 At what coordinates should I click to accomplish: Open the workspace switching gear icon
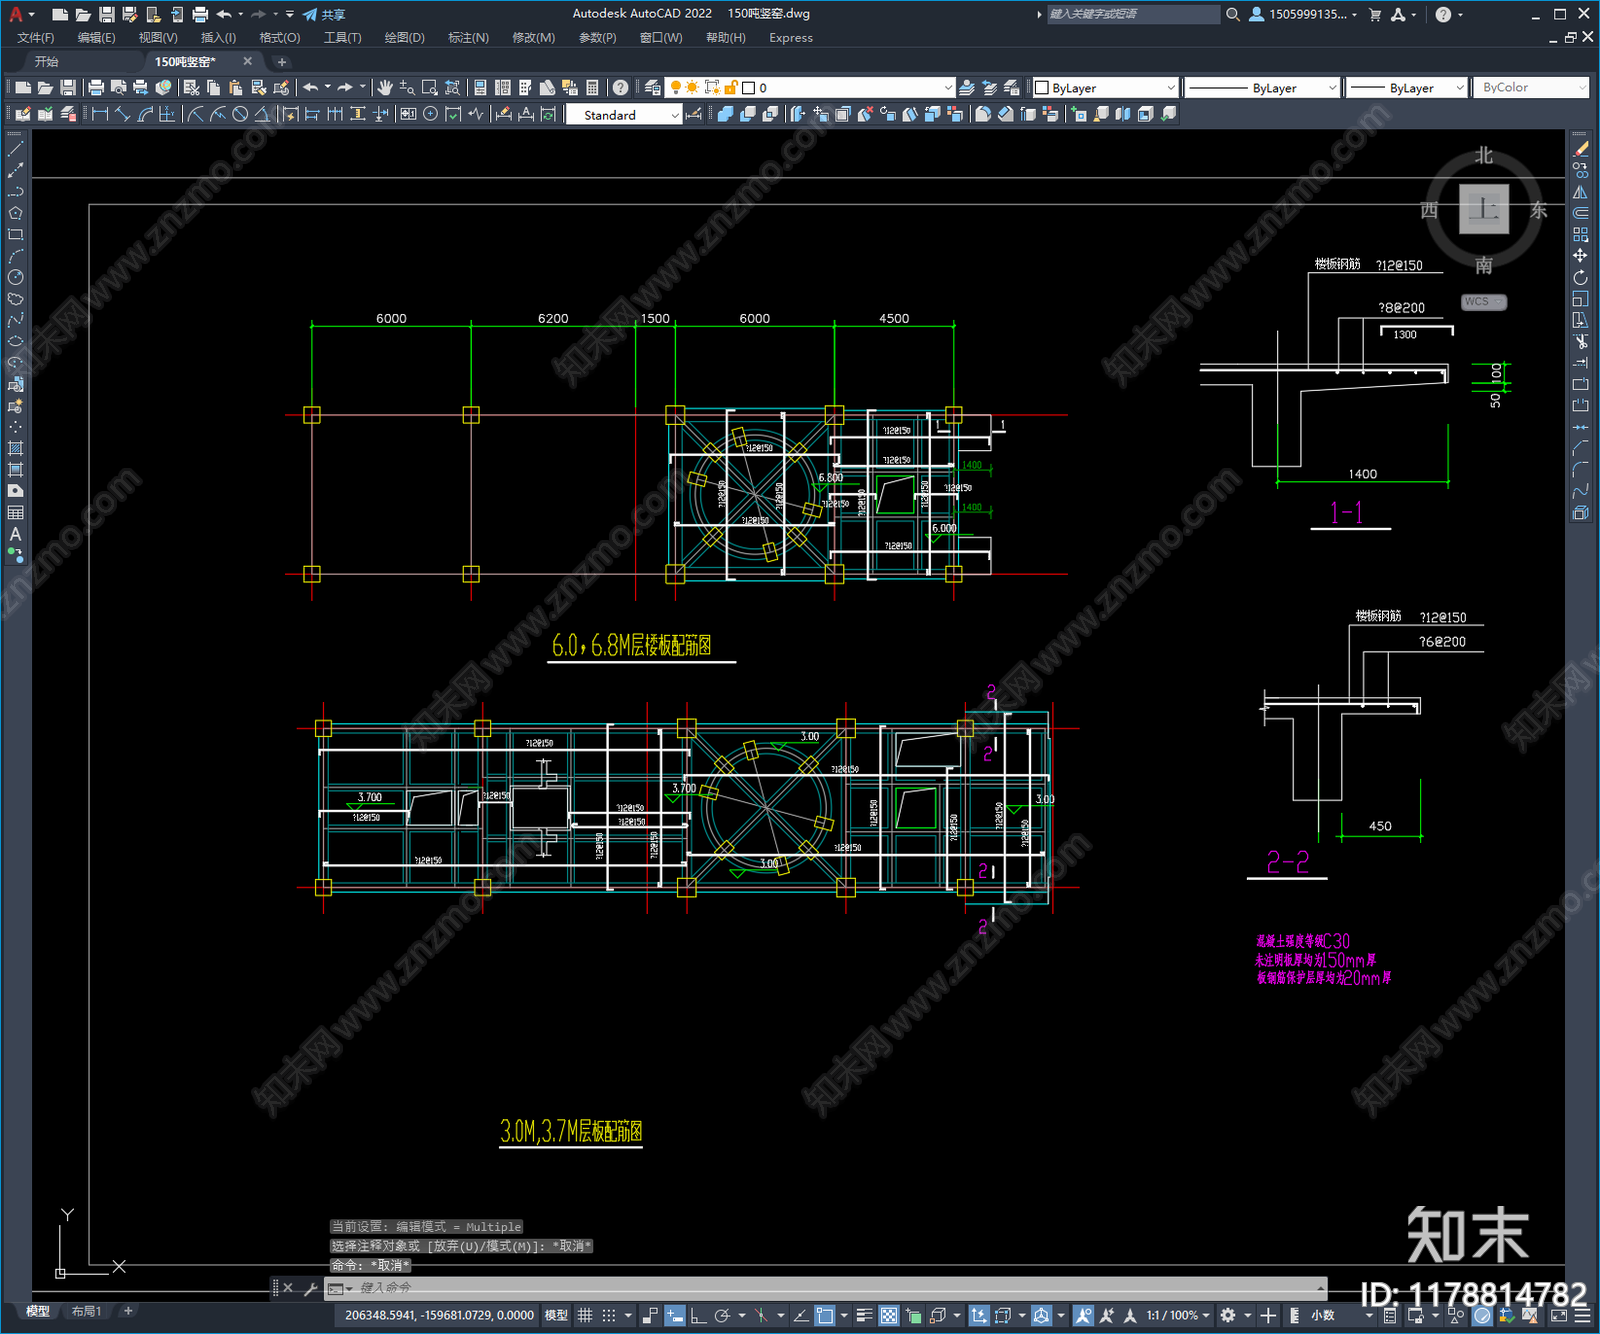click(x=1228, y=1316)
